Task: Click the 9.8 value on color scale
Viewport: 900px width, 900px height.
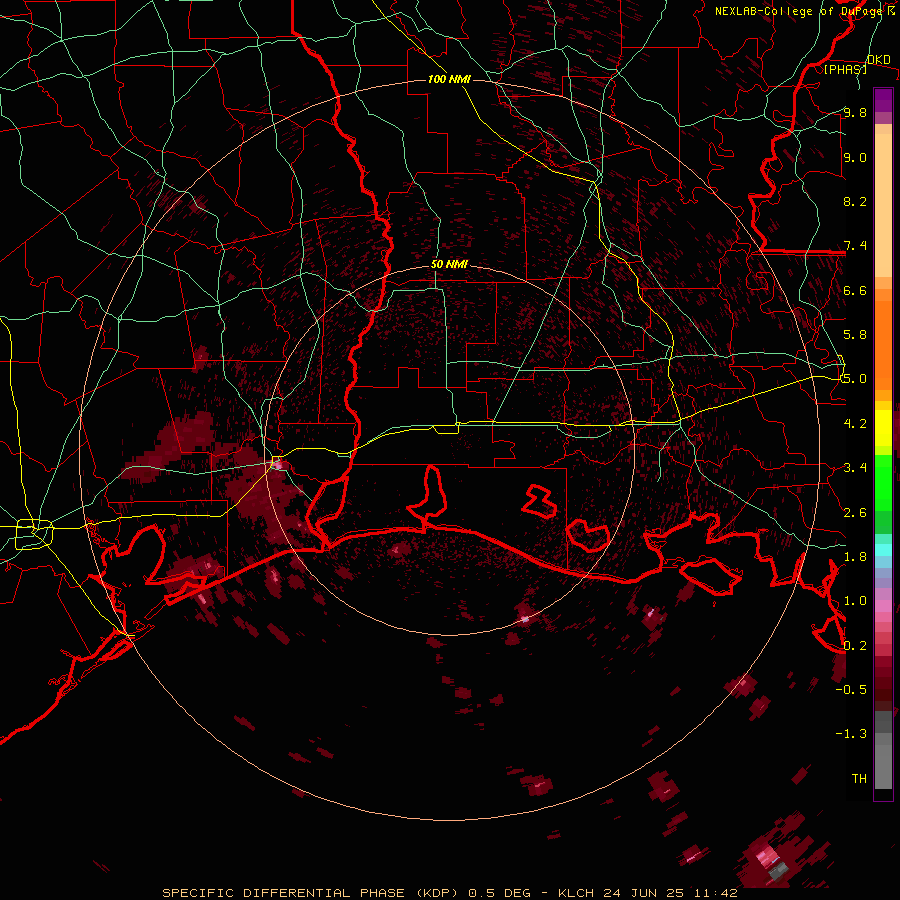Action: [855, 112]
